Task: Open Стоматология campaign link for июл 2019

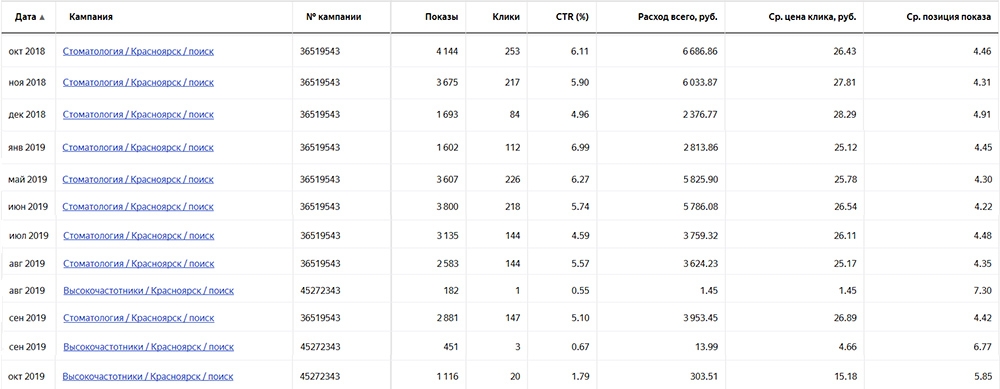Action: click(138, 236)
